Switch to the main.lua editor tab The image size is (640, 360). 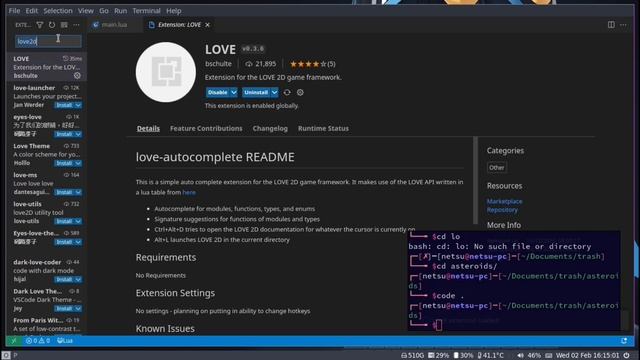(115, 25)
